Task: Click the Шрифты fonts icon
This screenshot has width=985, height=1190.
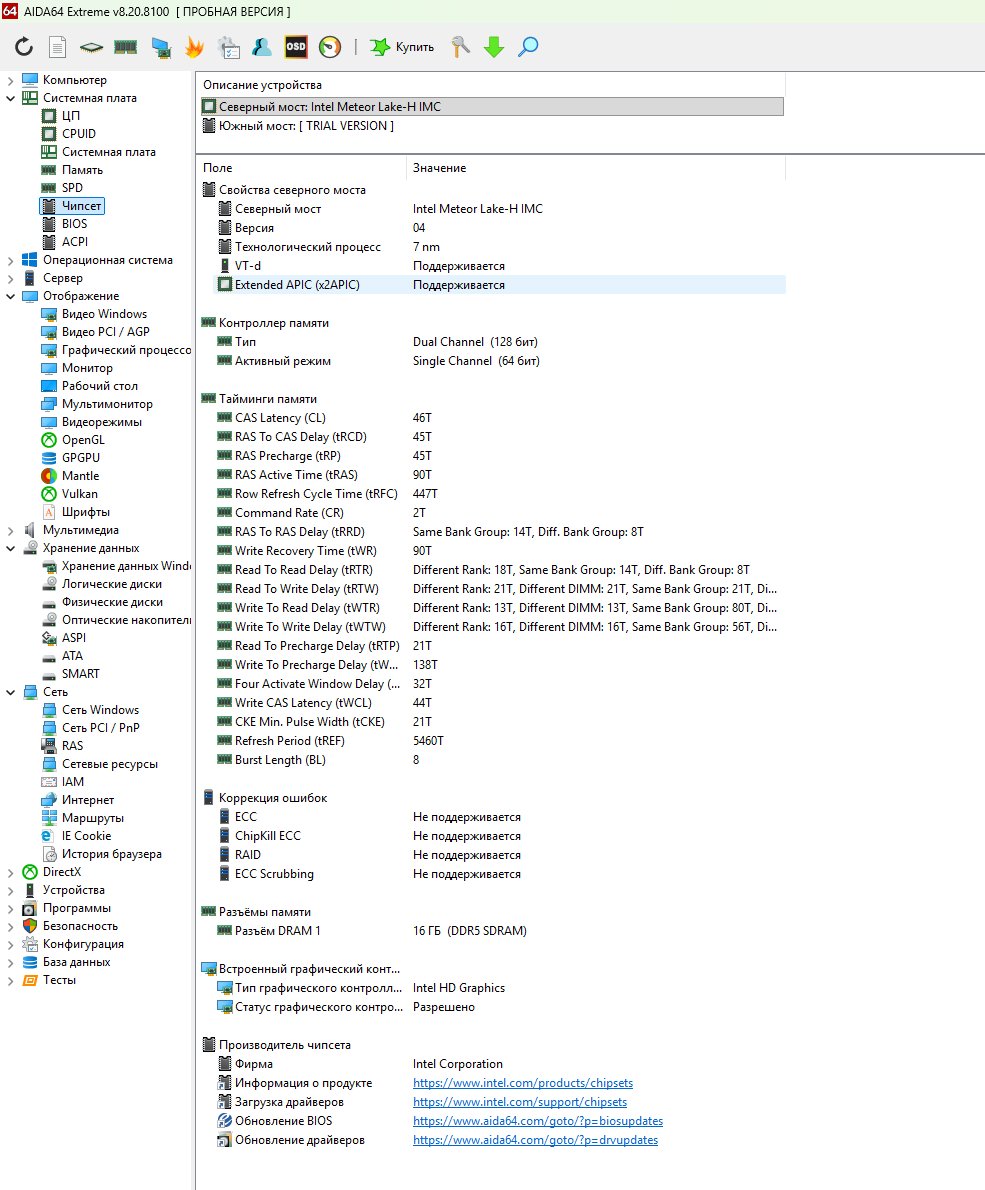Action: pos(49,512)
